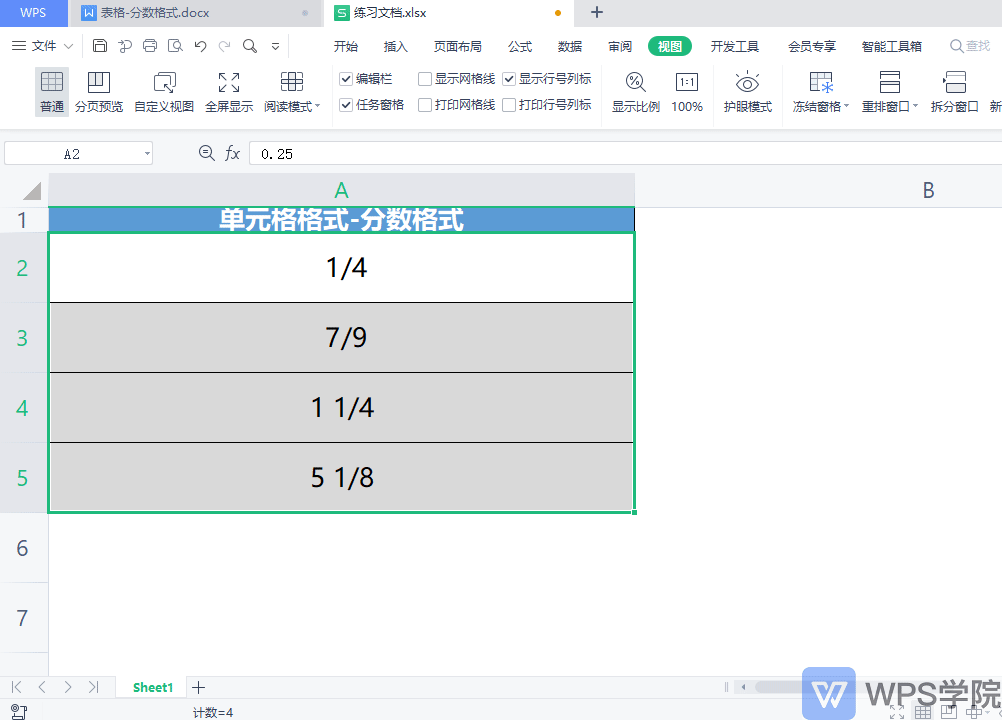Expand the 文件 menu arrow

click(68, 46)
